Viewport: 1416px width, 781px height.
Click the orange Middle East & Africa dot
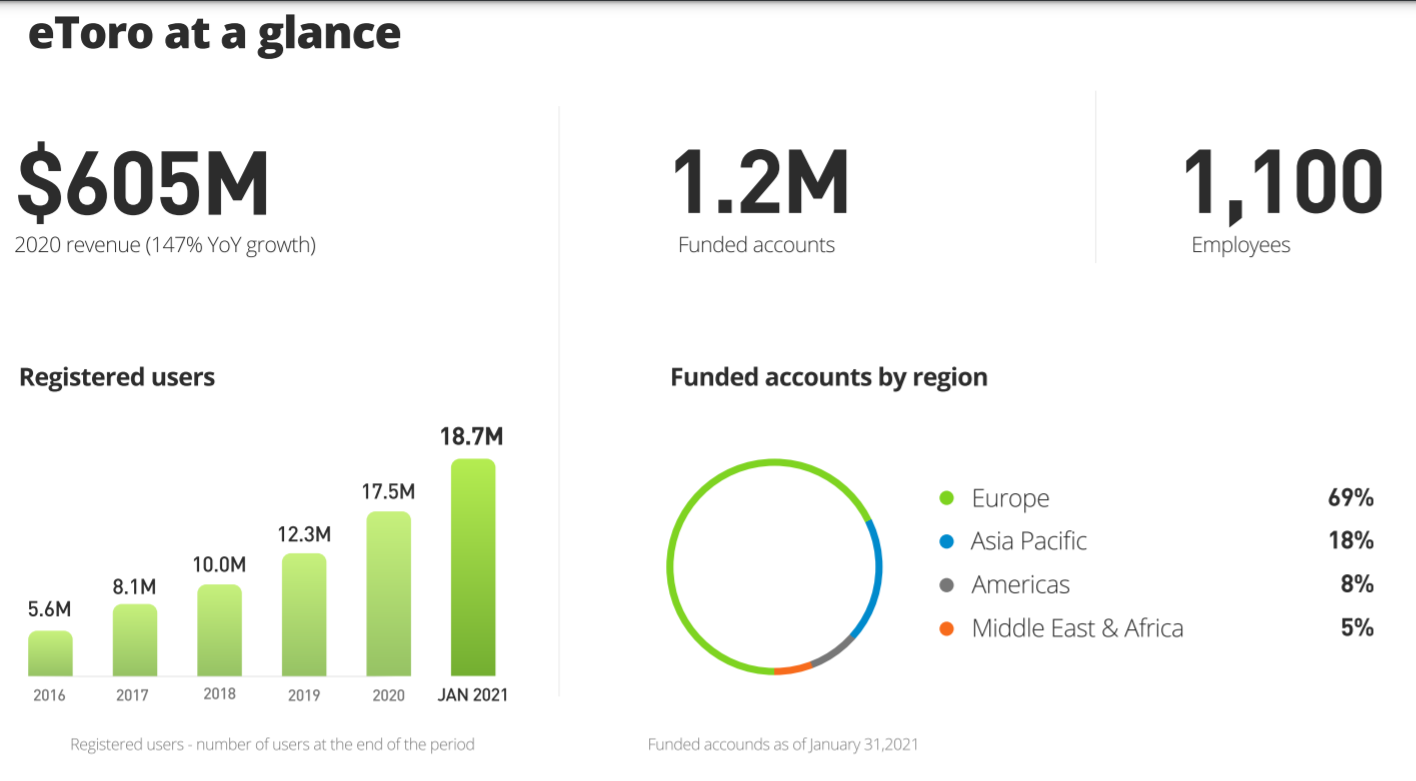click(945, 629)
